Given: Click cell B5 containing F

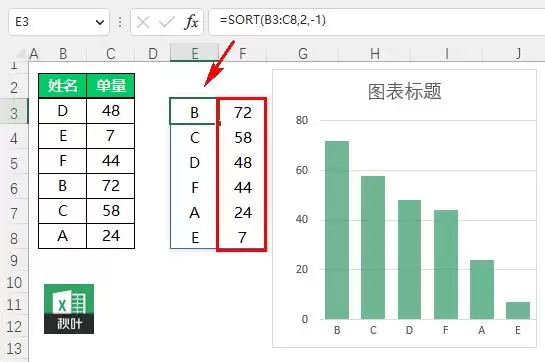Looking at the screenshot, I should coord(63,161).
